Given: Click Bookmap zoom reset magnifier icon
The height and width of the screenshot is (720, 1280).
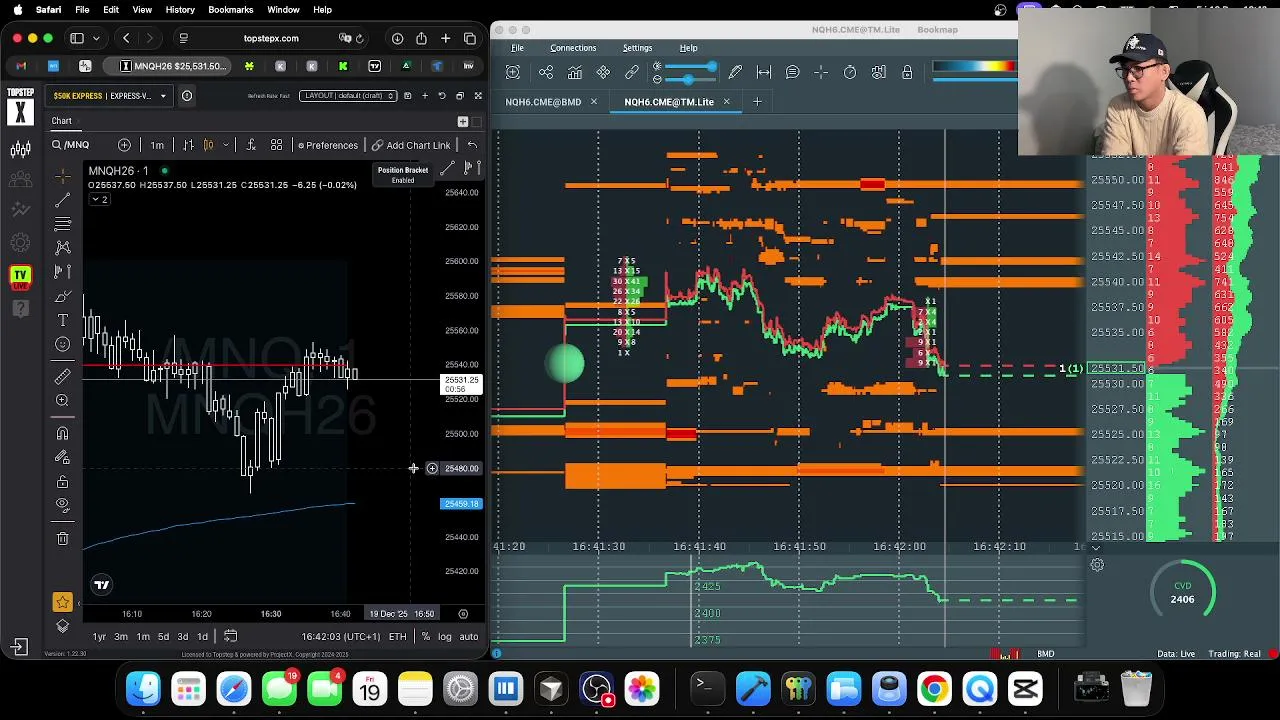Looking at the screenshot, I should coord(513,72).
